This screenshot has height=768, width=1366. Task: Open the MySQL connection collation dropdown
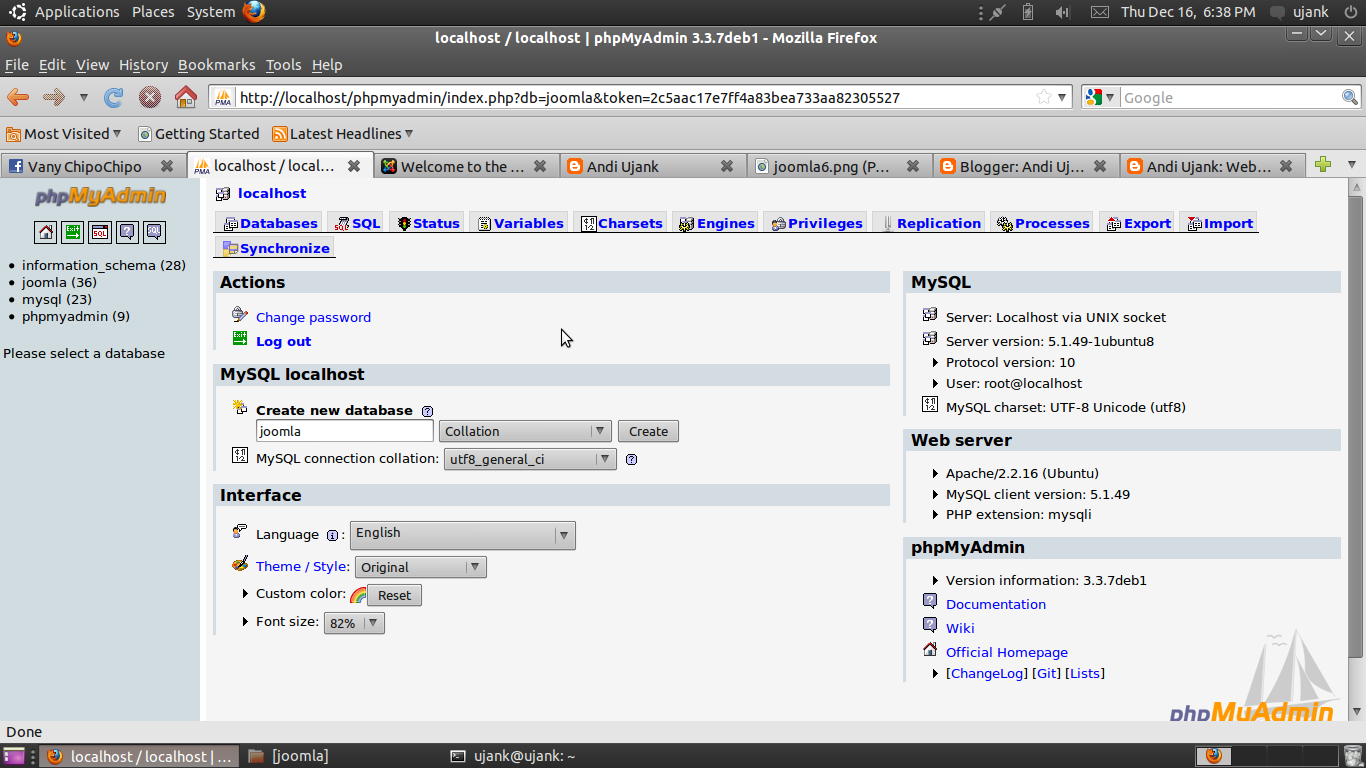tap(530, 460)
